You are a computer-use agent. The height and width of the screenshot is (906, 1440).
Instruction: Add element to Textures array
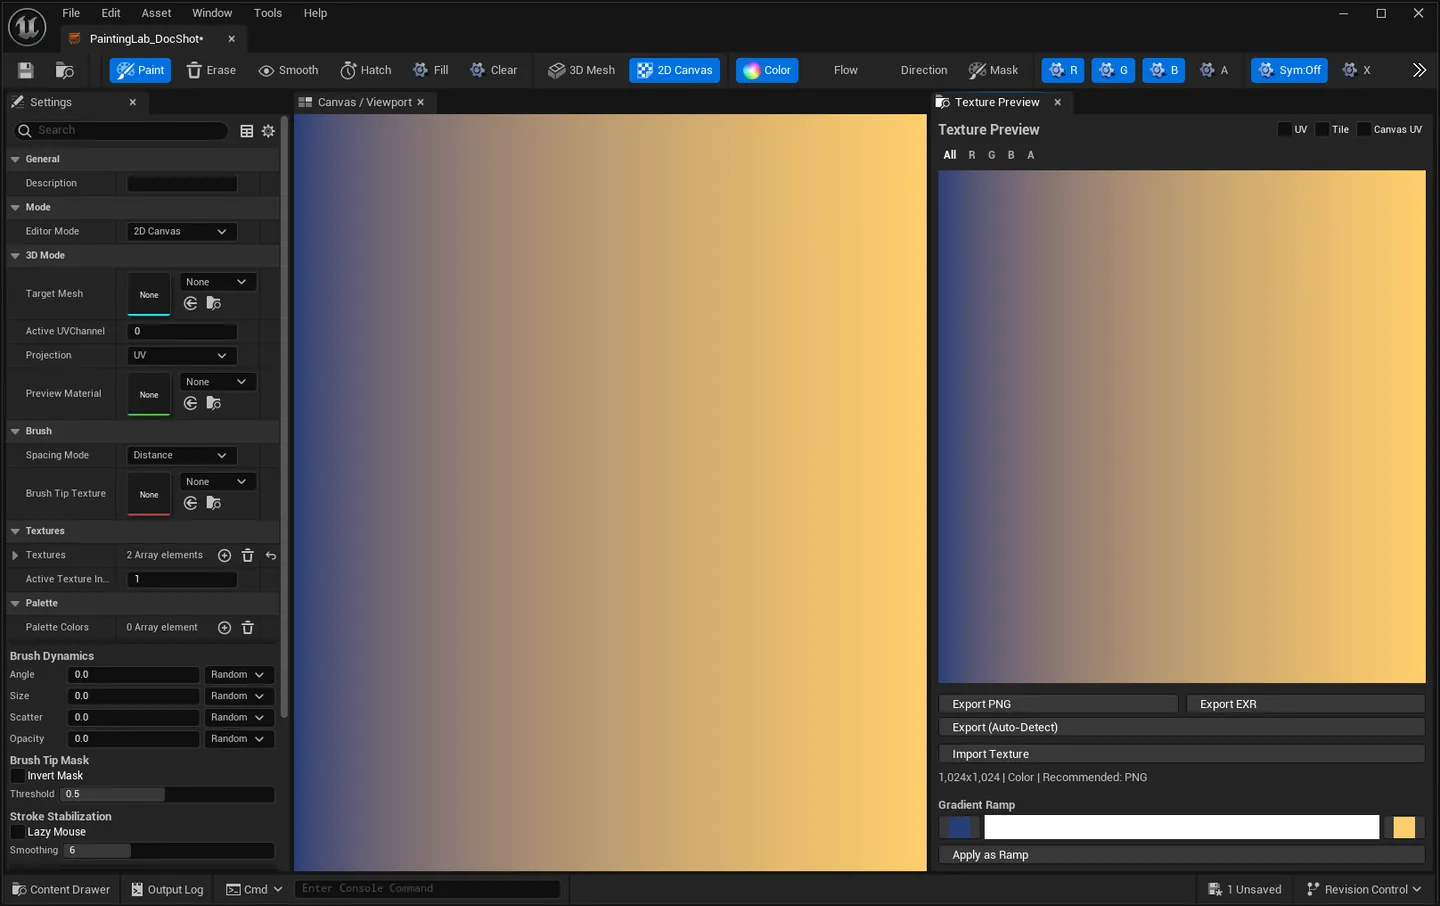click(x=224, y=555)
